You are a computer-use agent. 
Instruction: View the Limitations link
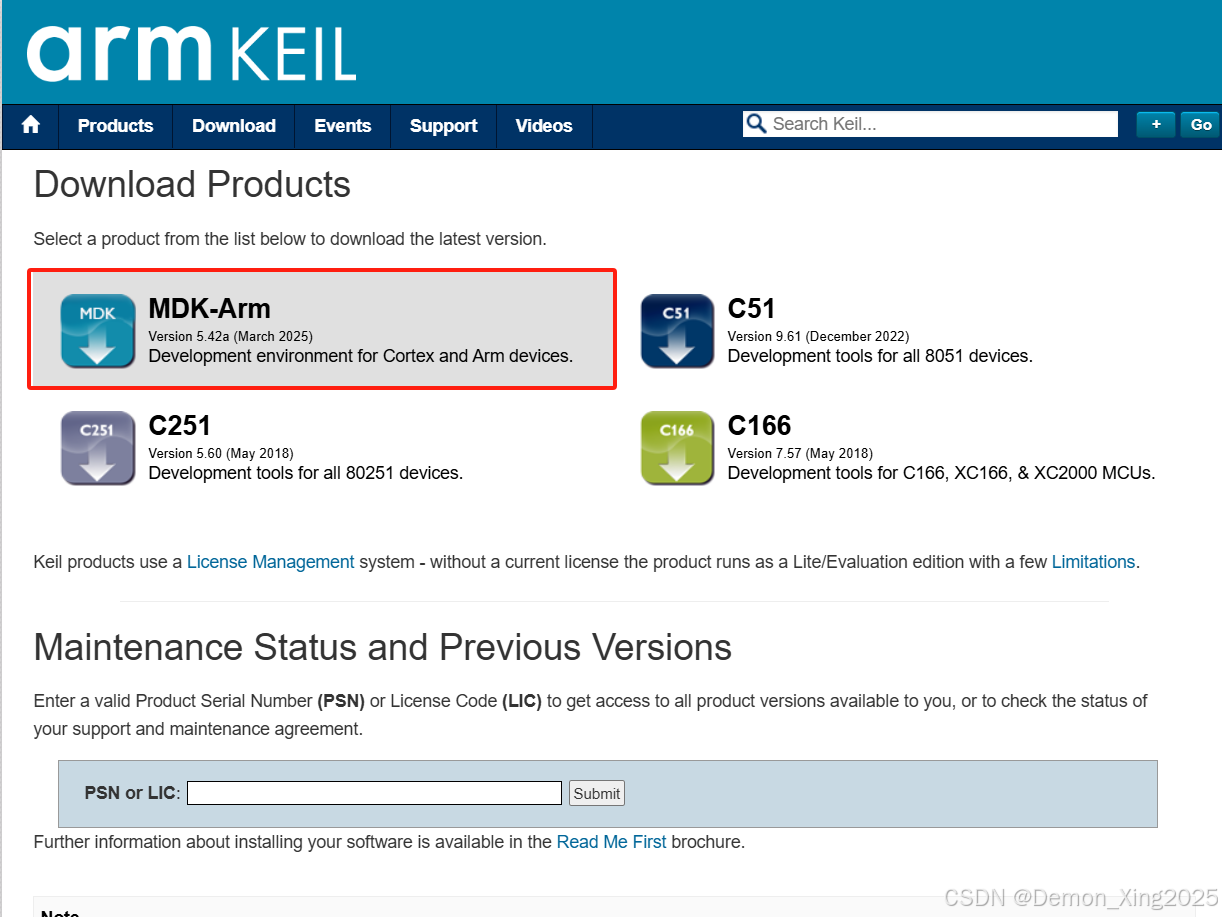coord(1093,562)
